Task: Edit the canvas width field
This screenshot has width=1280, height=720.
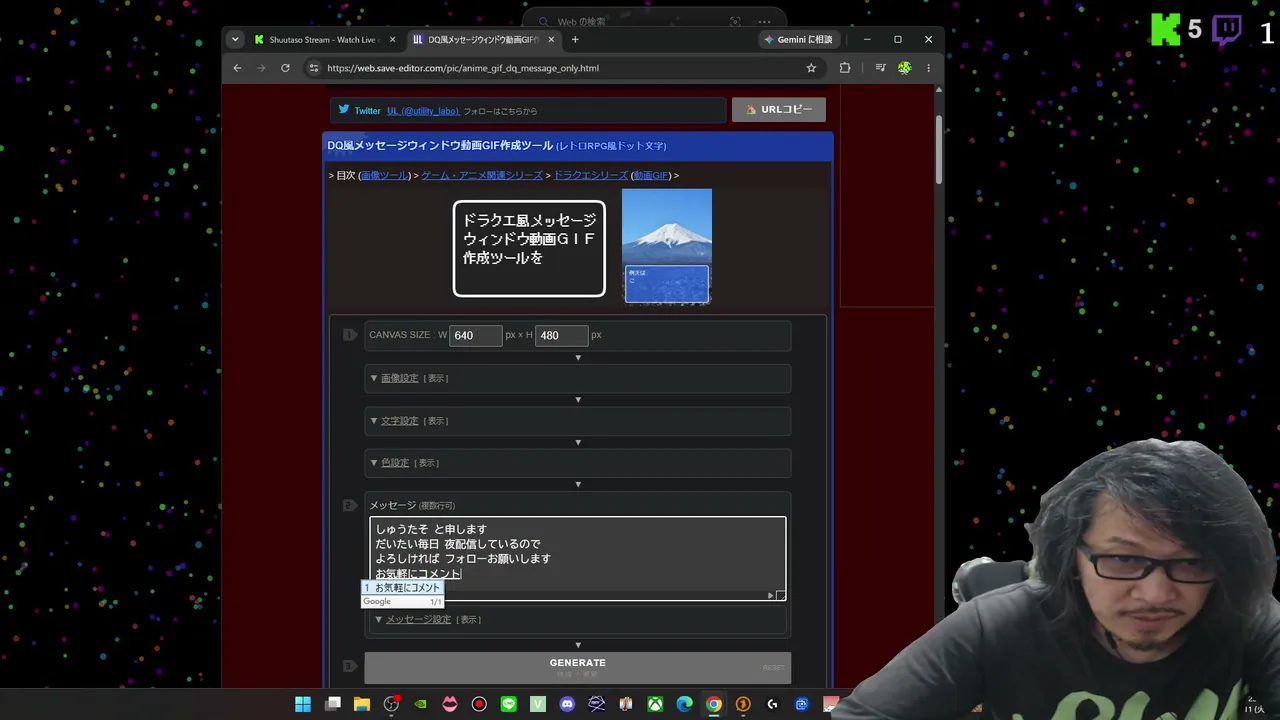Action: click(x=475, y=336)
